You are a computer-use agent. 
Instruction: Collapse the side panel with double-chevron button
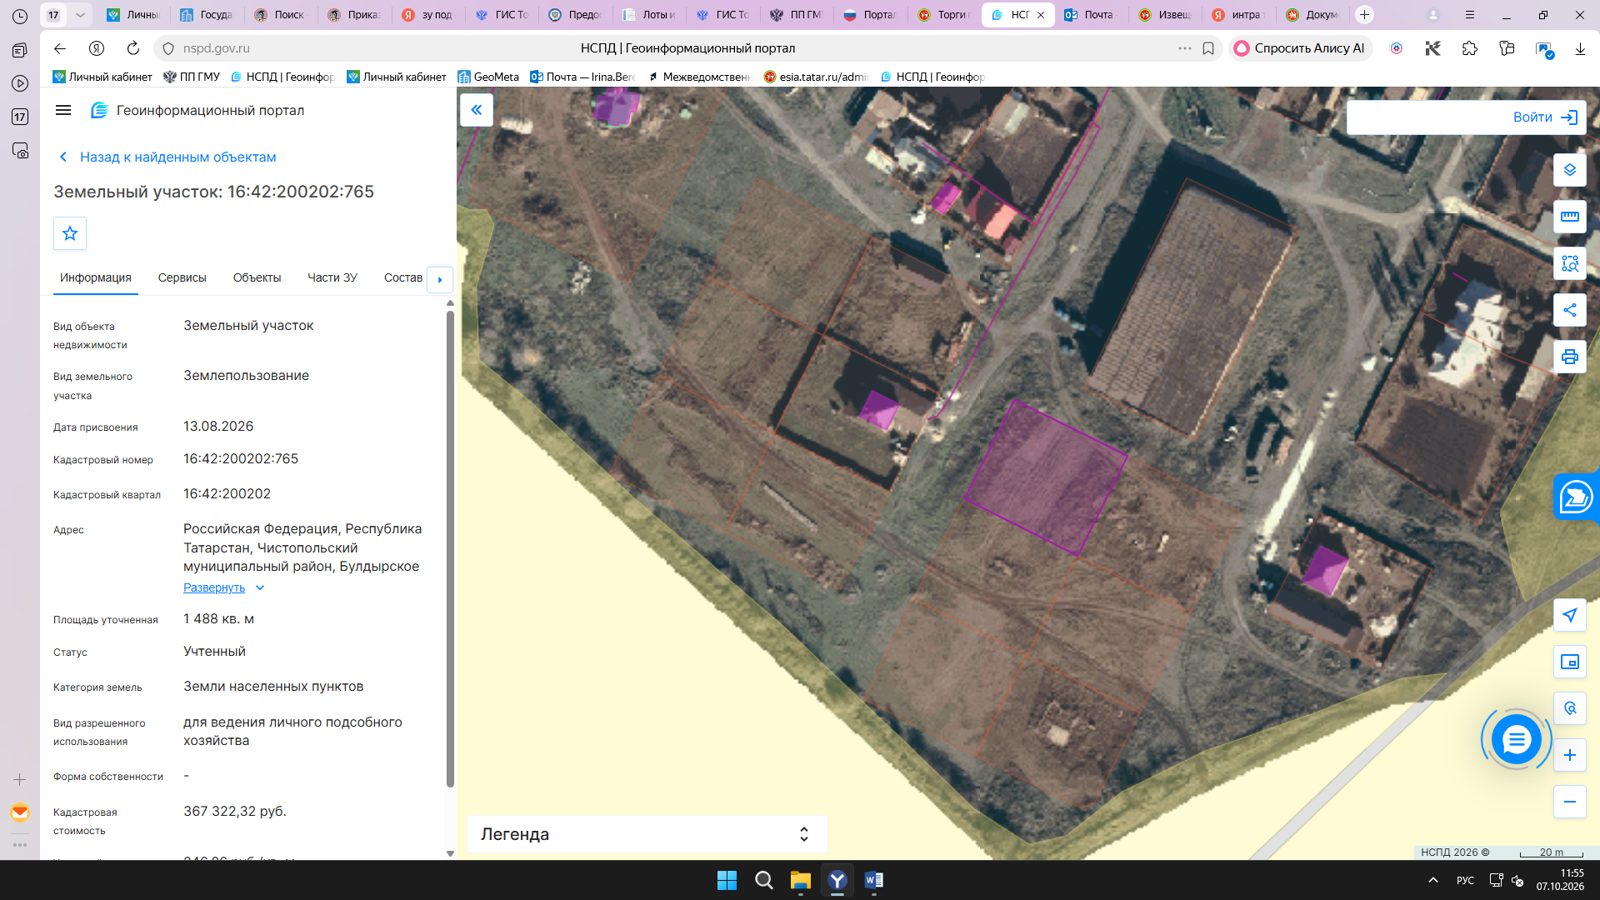pyautogui.click(x=477, y=110)
